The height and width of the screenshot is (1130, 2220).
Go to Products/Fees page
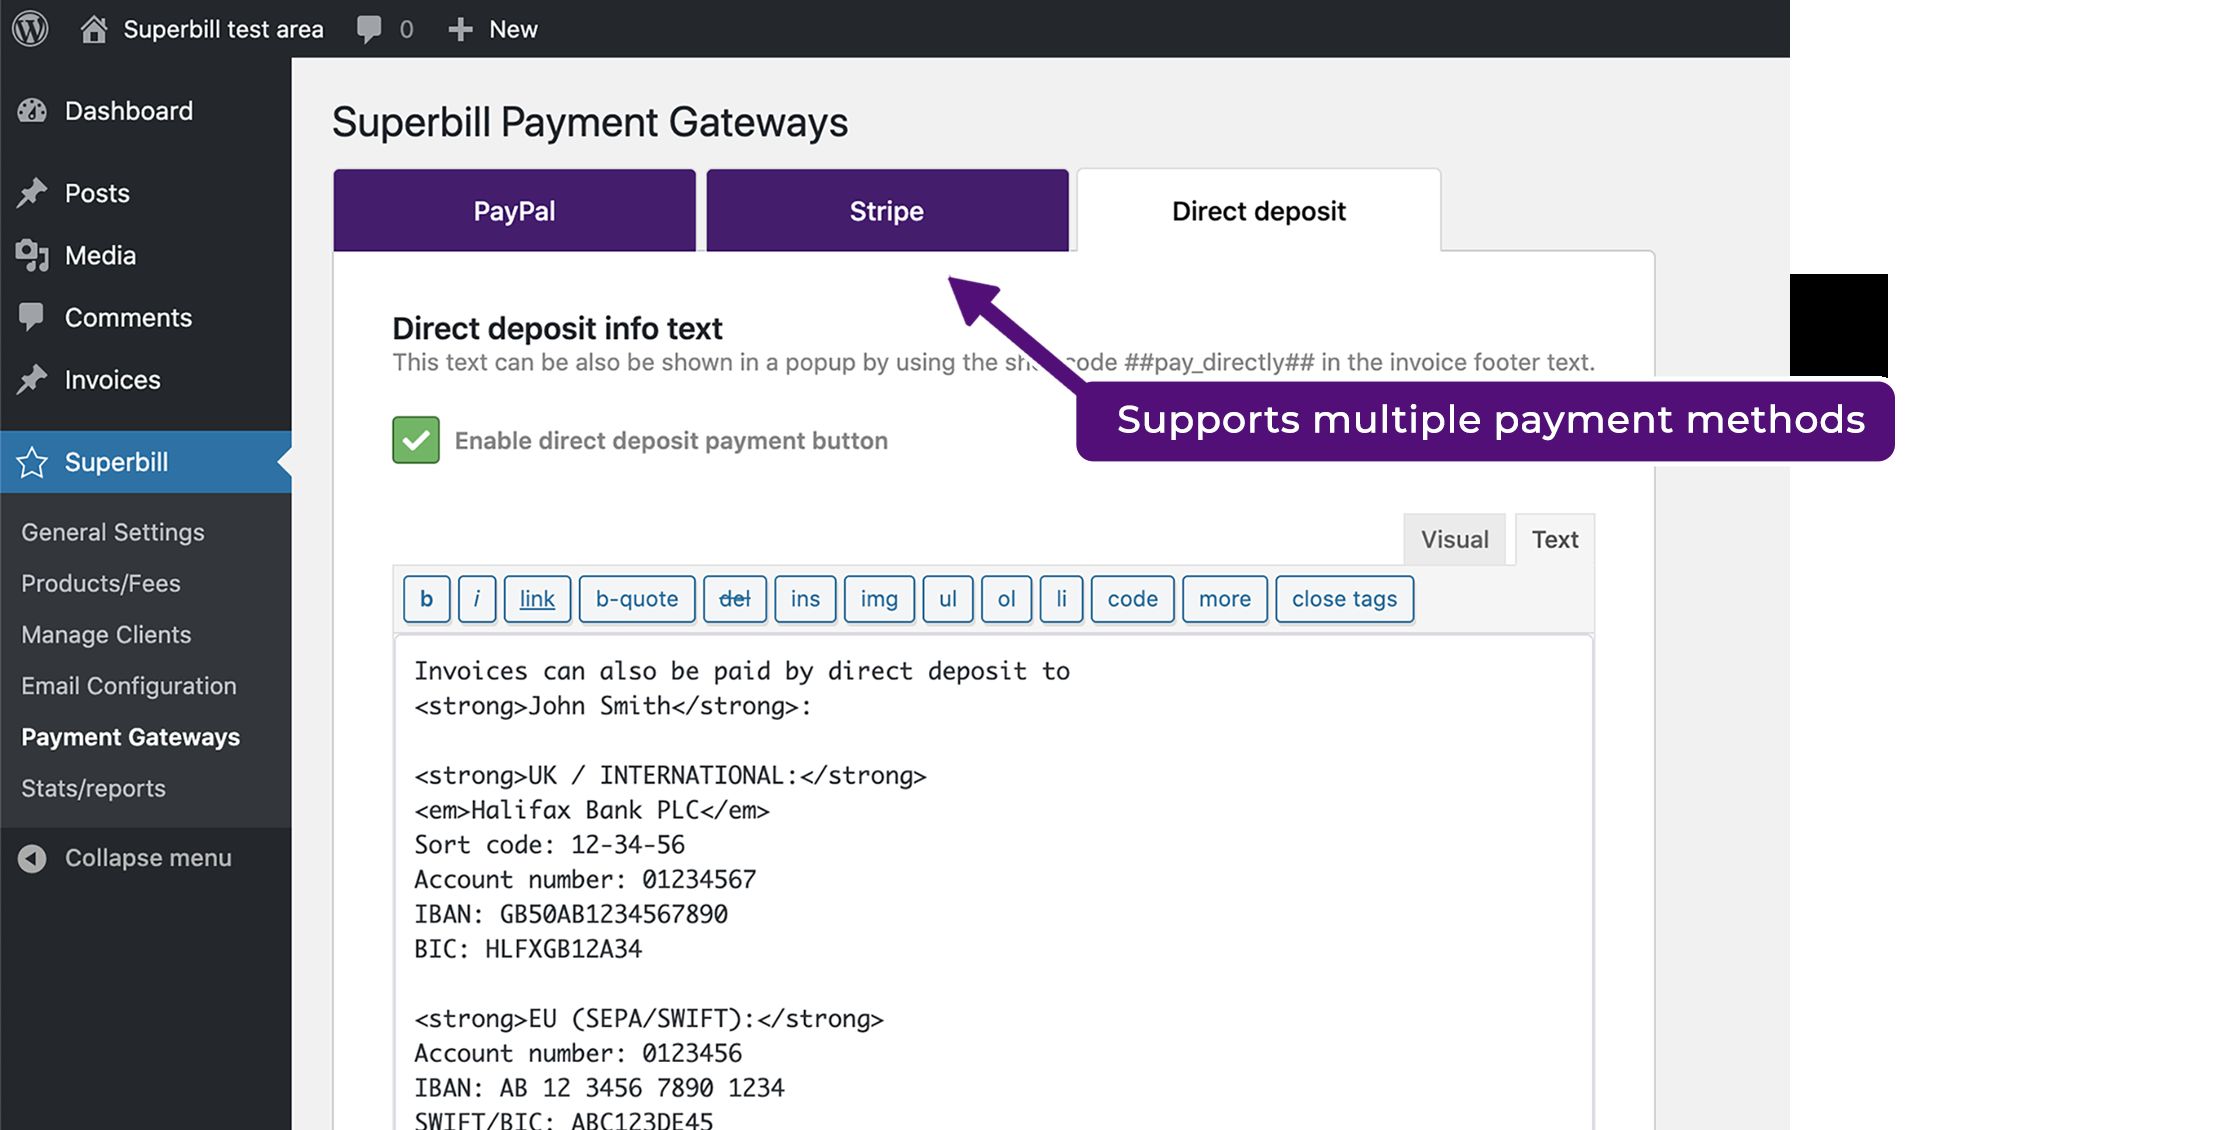point(101,583)
